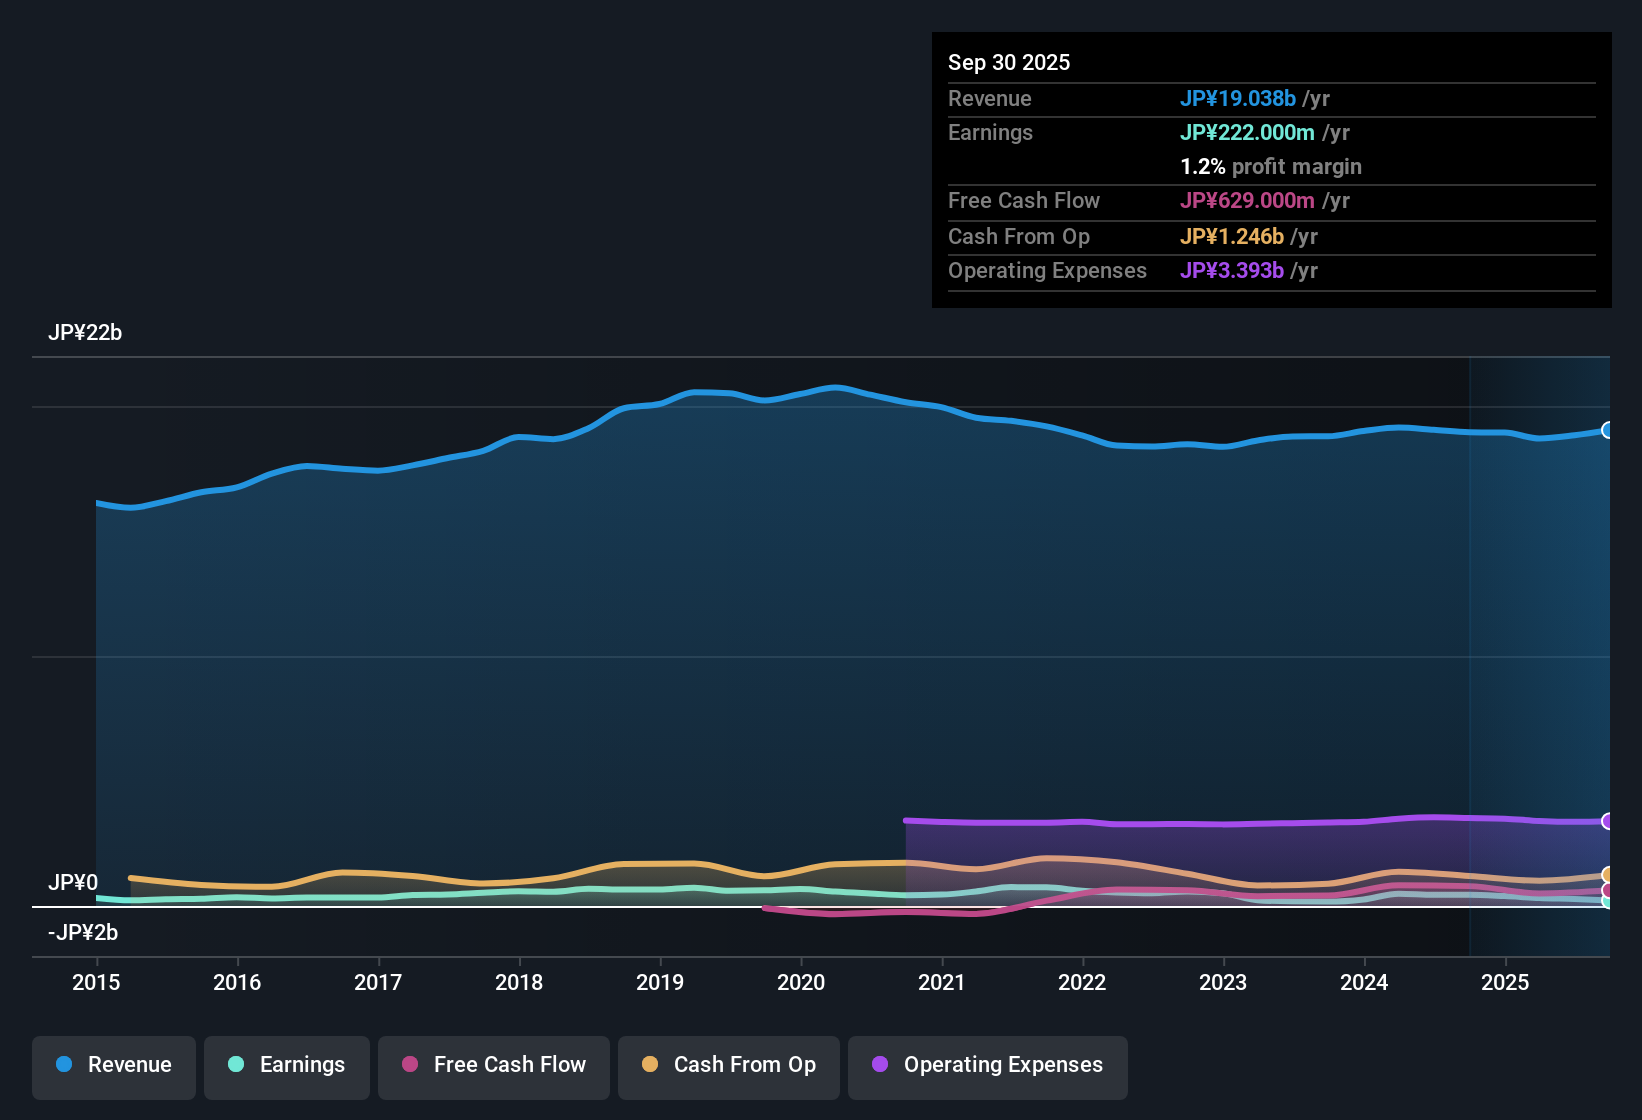1642x1120 pixels.
Task: Click the Cash From Op endpoint marker
Action: tap(1608, 873)
